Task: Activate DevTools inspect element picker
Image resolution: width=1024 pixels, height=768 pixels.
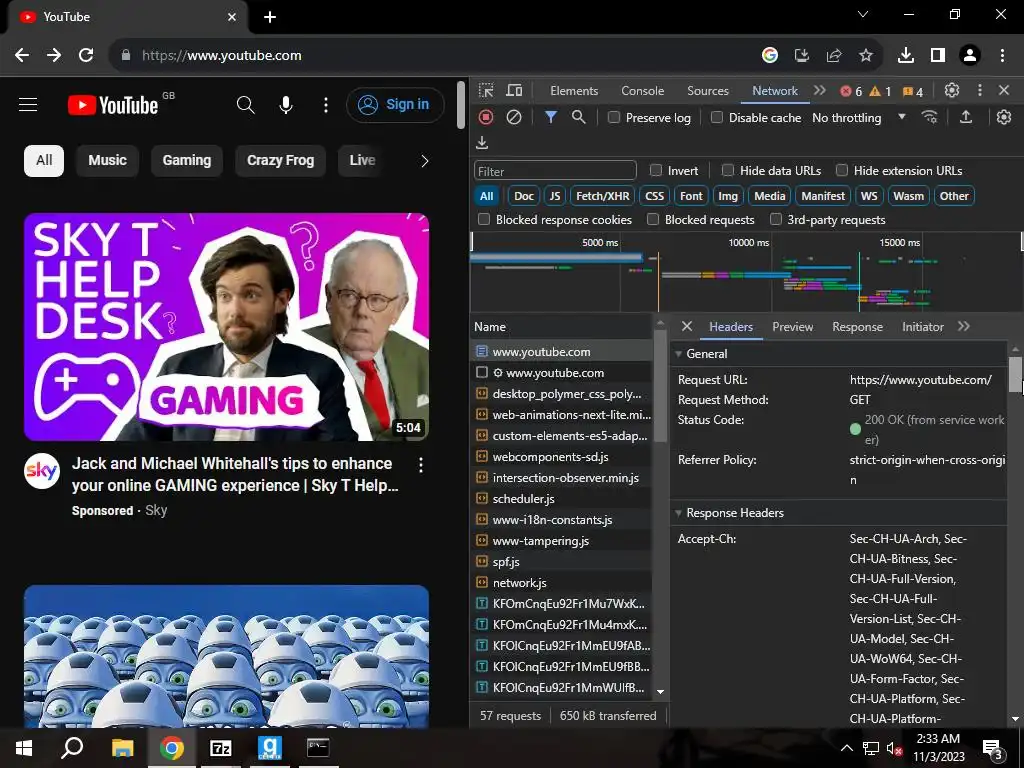Action: coord(486,90)
